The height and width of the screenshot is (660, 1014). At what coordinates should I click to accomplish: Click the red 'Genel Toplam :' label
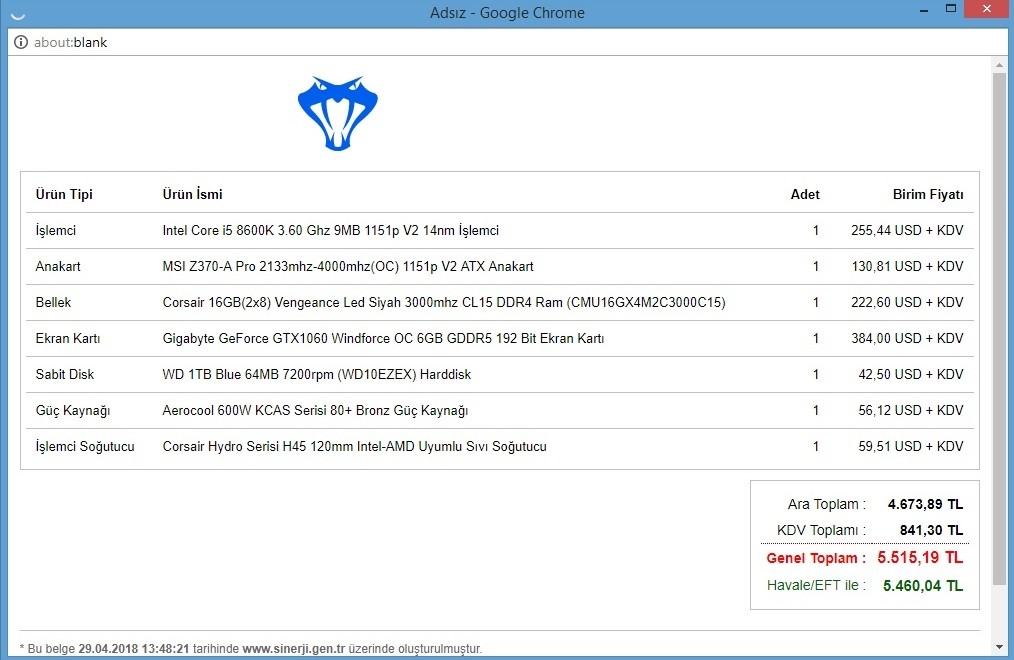[x=816, y=558]
